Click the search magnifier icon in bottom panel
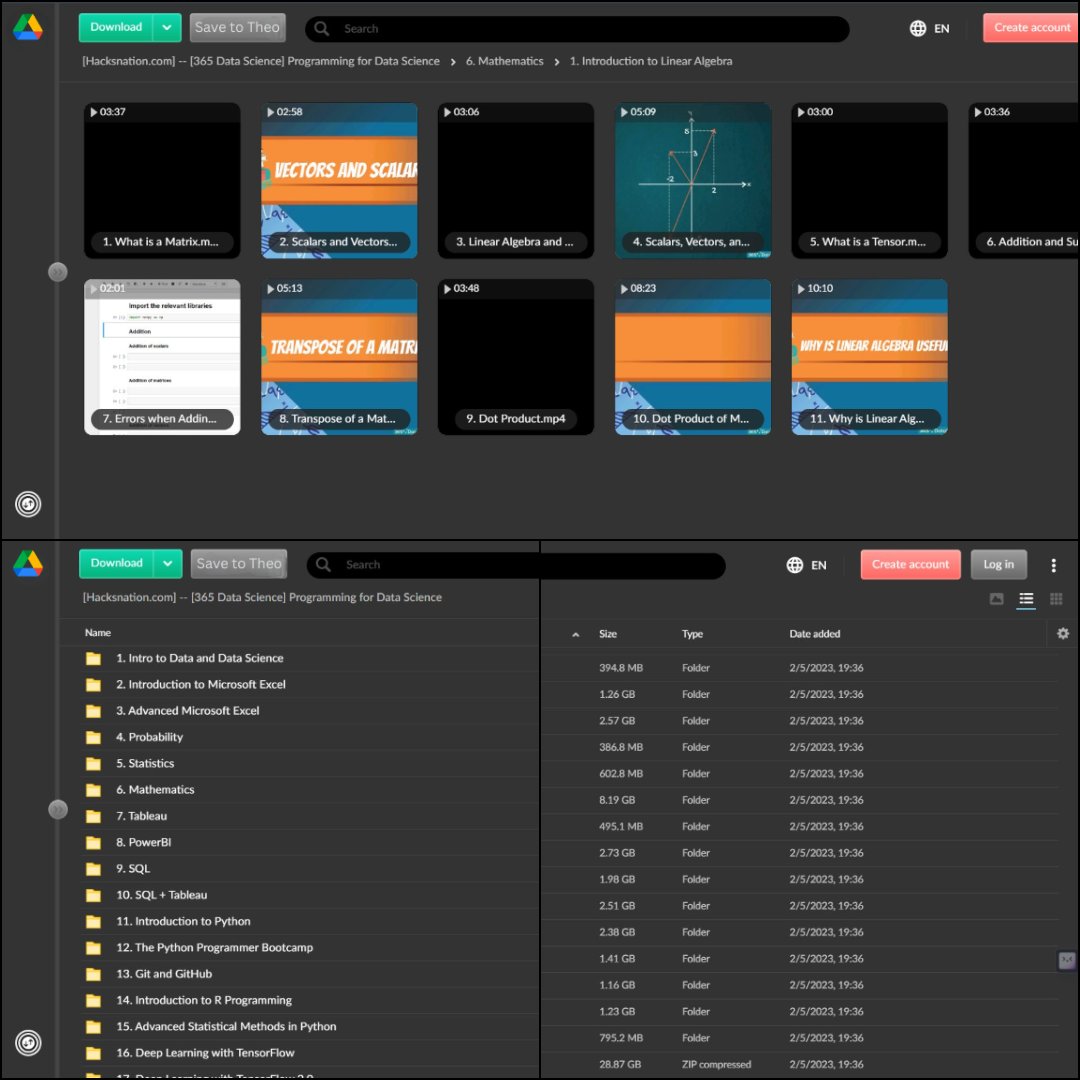The image size is (1080, 1080). pos(322,565)
